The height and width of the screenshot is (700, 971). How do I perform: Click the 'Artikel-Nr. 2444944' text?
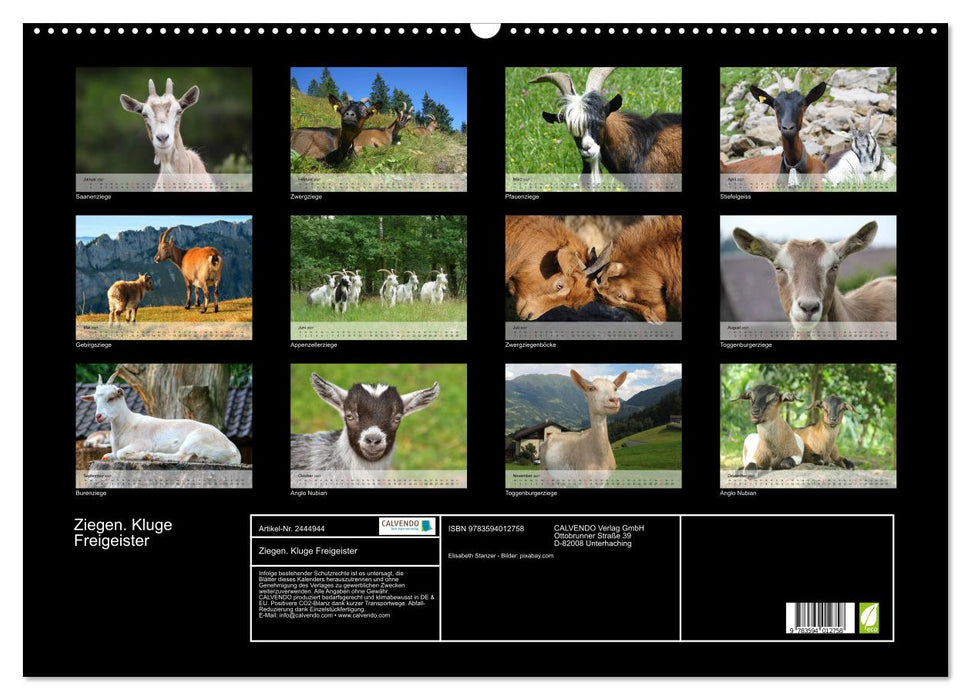click(292, 528)
